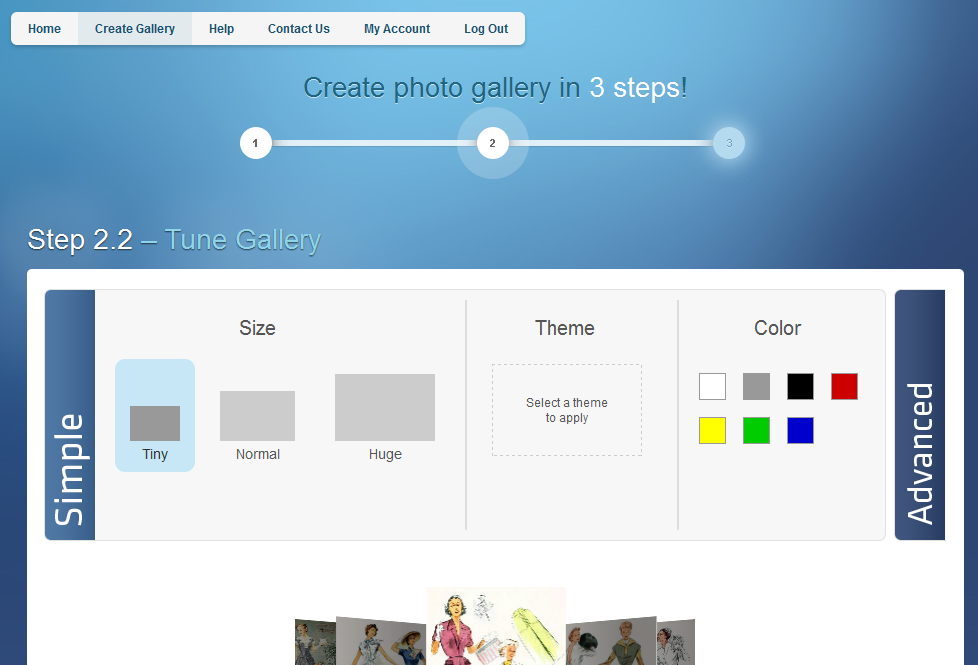Viewport: 978px width, 665px height.
Task: Select the Tiny gallery size
Action: tap(155, 415)
